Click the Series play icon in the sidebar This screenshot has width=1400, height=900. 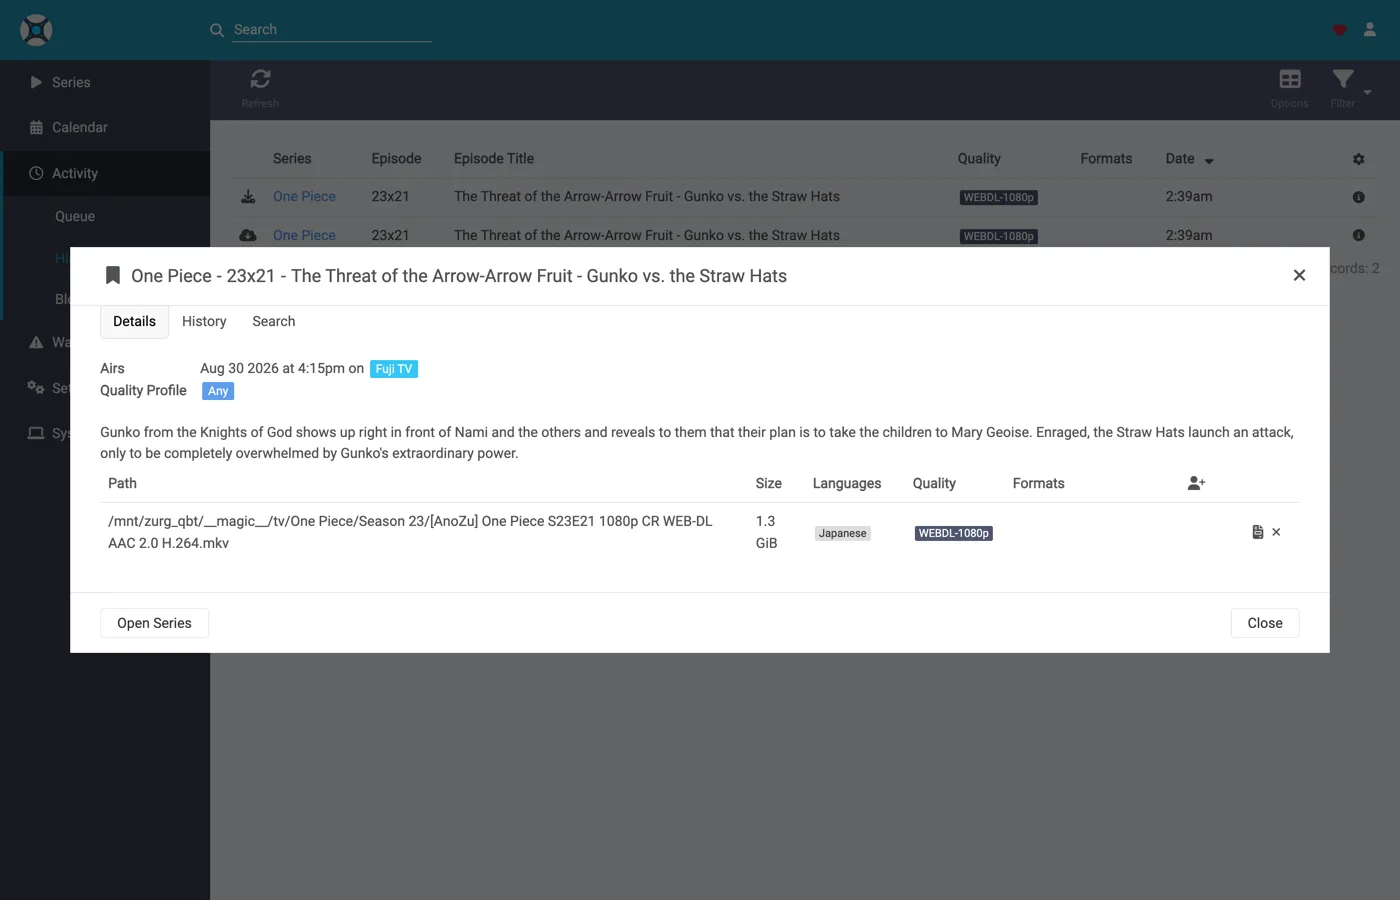[x=36, y=82]
